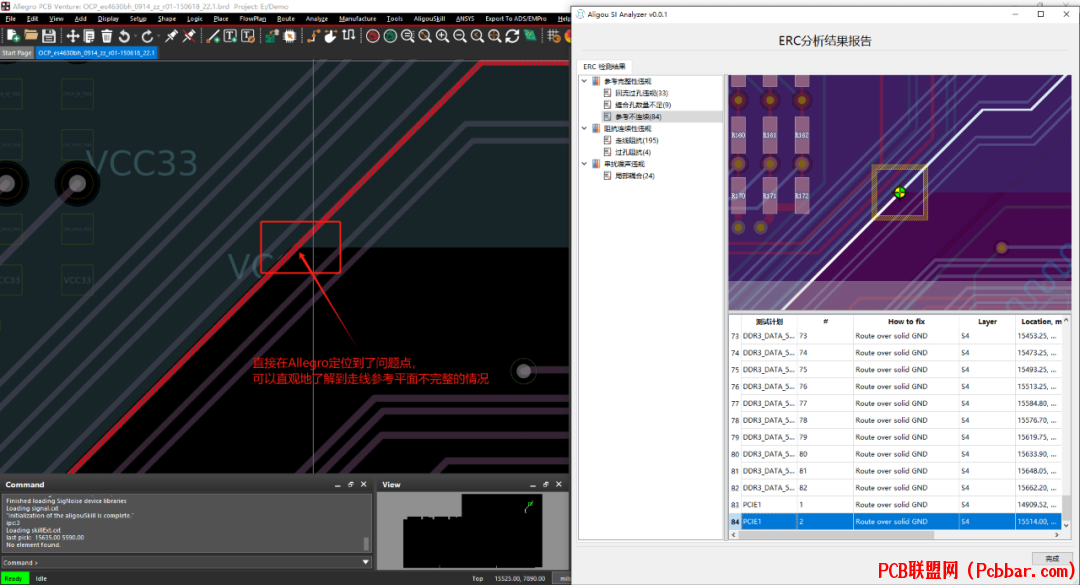Select the Add Connect routing icon
This screenshot has height=585, width=1080.
[313, 36]
